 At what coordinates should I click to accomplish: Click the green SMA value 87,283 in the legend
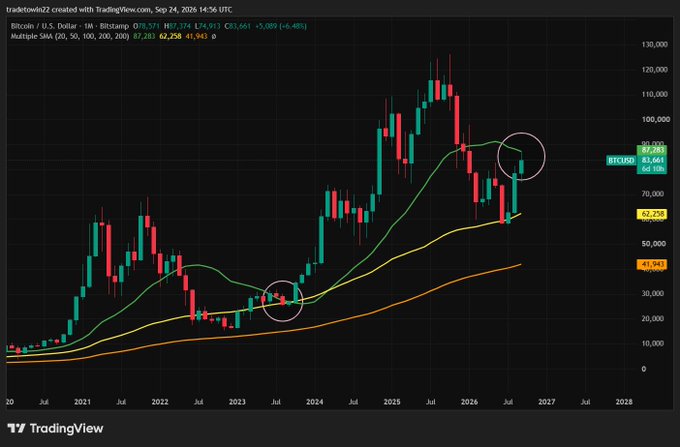click(144, 36)
